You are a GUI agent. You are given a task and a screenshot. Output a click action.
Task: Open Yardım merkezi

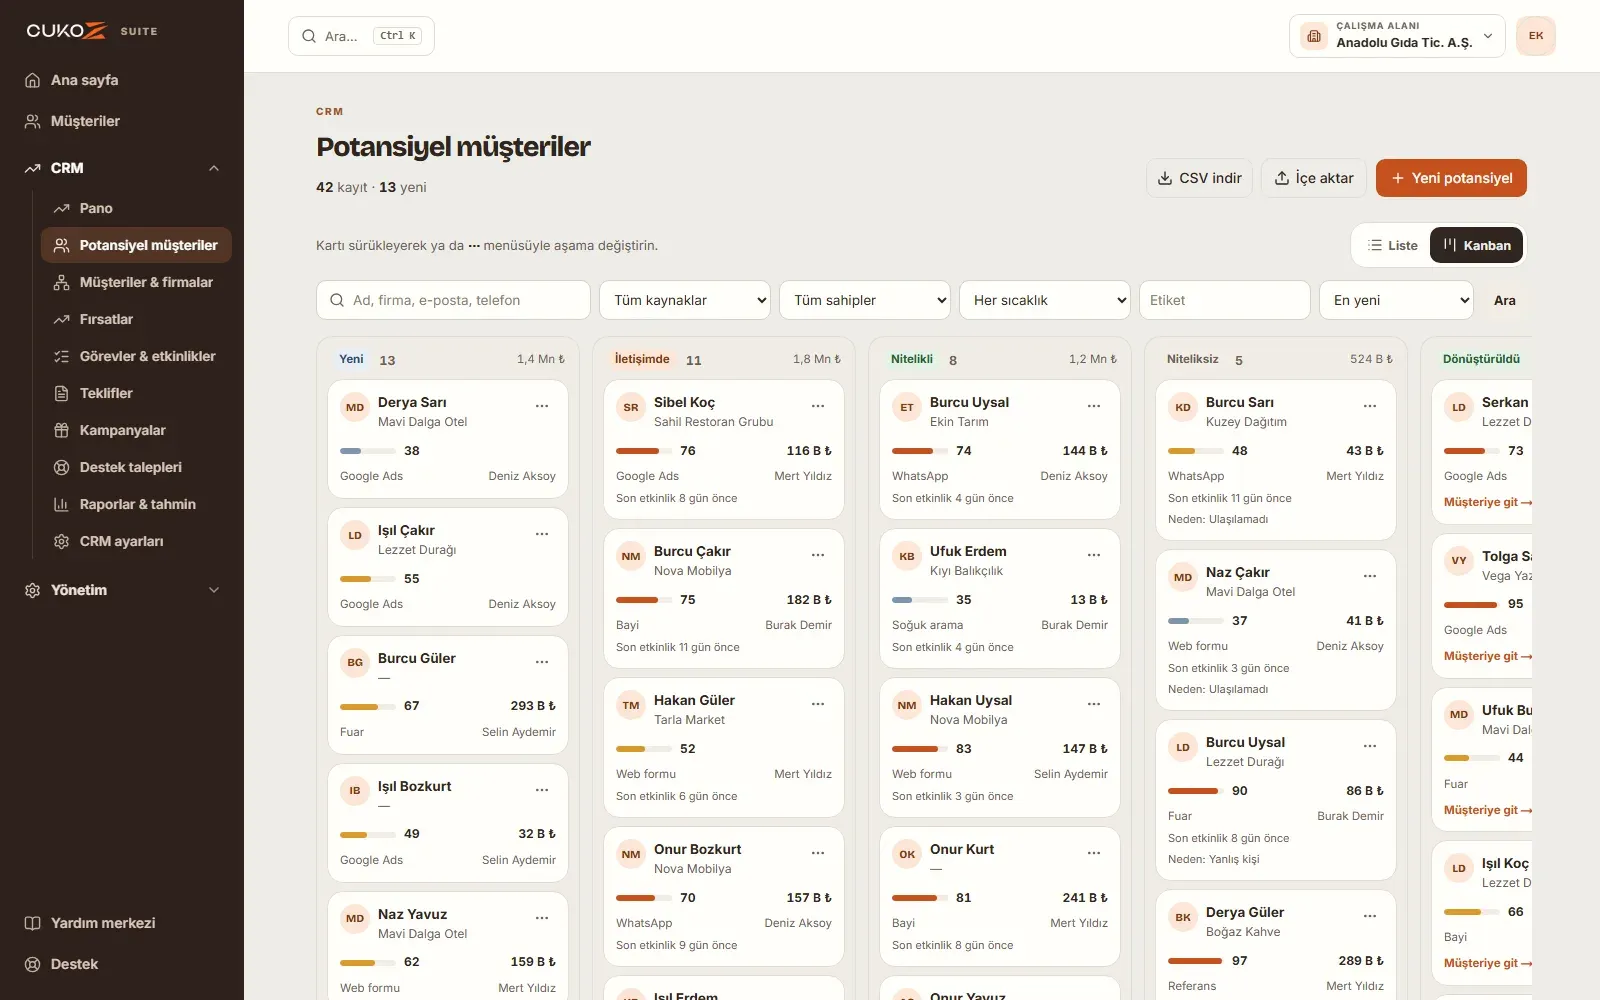click(x=122, y=923)
